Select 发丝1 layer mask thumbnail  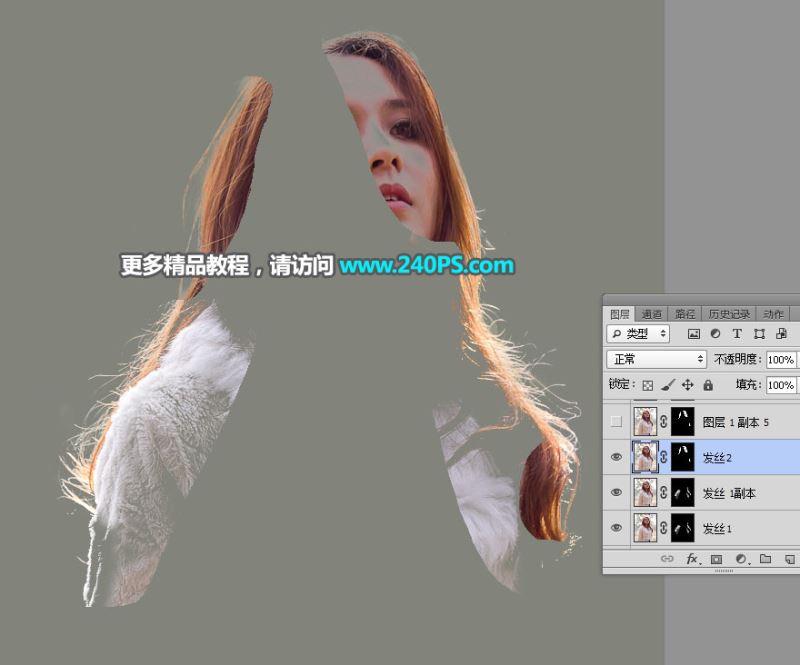683,527
